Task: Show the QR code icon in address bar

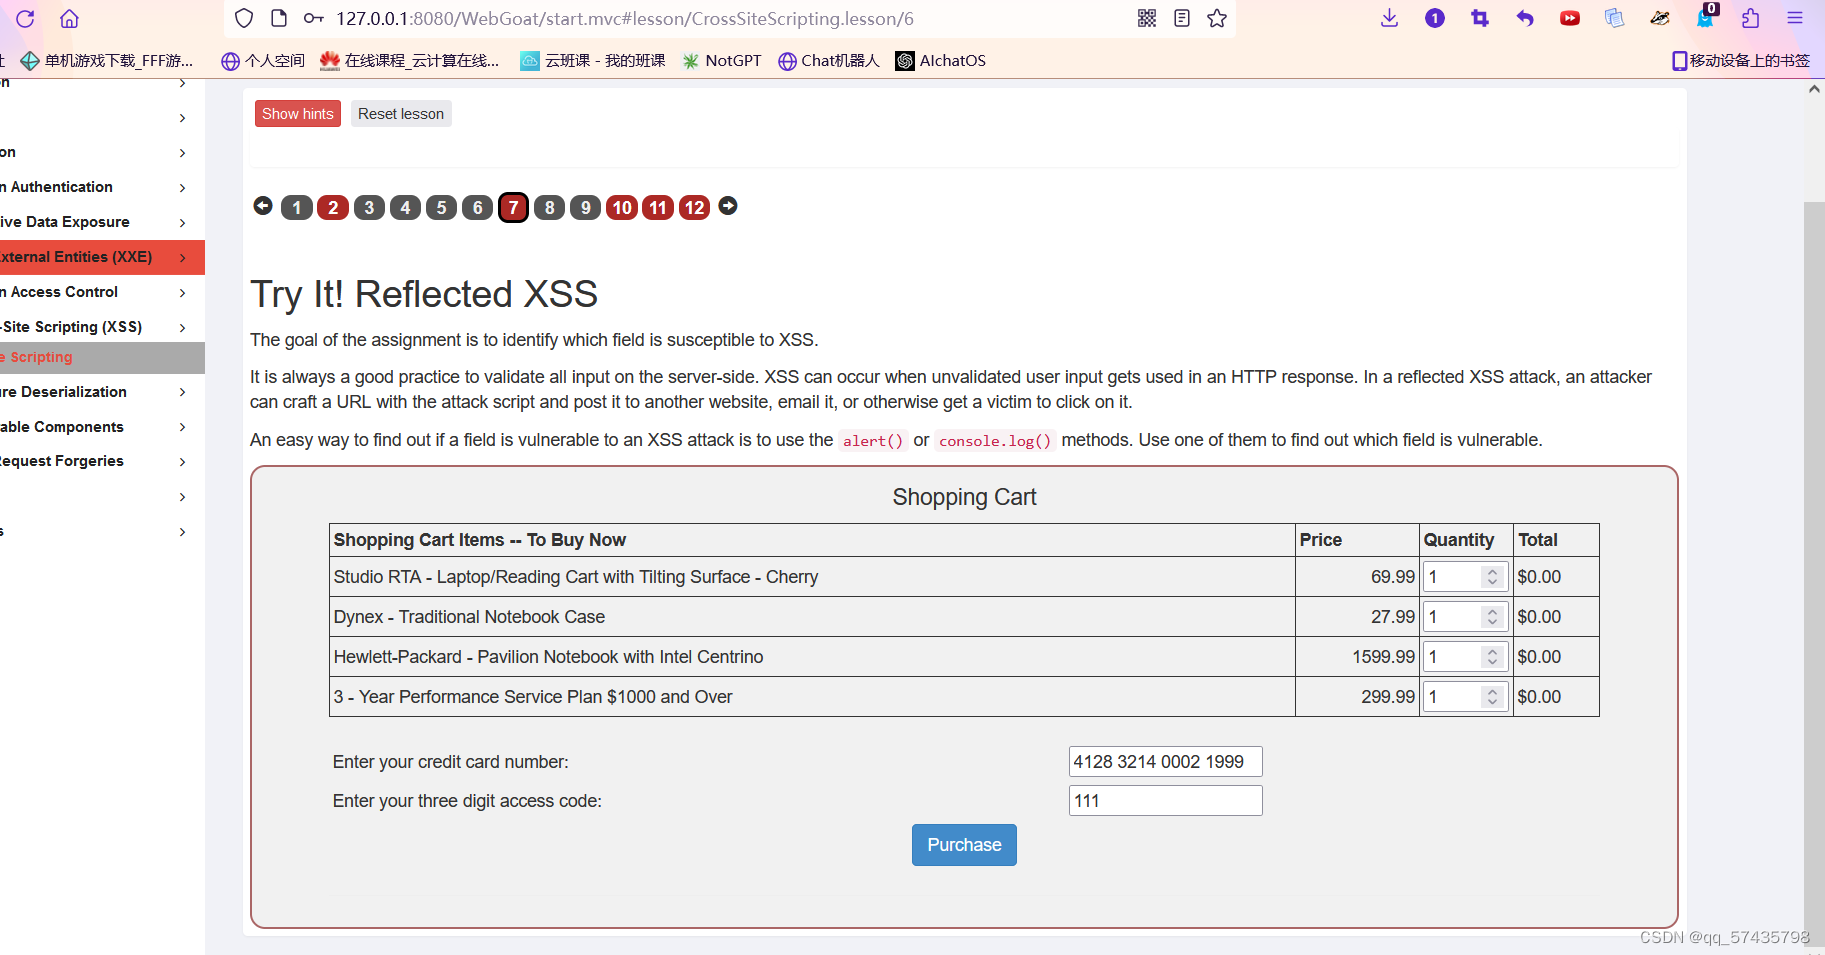Action: tap(1147, 18)
